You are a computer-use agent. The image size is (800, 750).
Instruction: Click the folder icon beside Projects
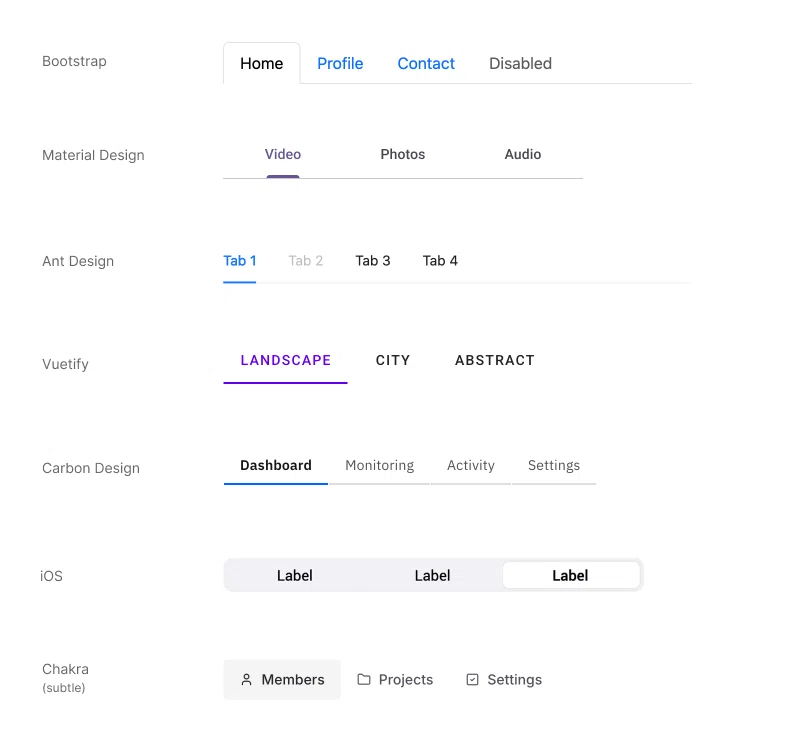(364, 680)
